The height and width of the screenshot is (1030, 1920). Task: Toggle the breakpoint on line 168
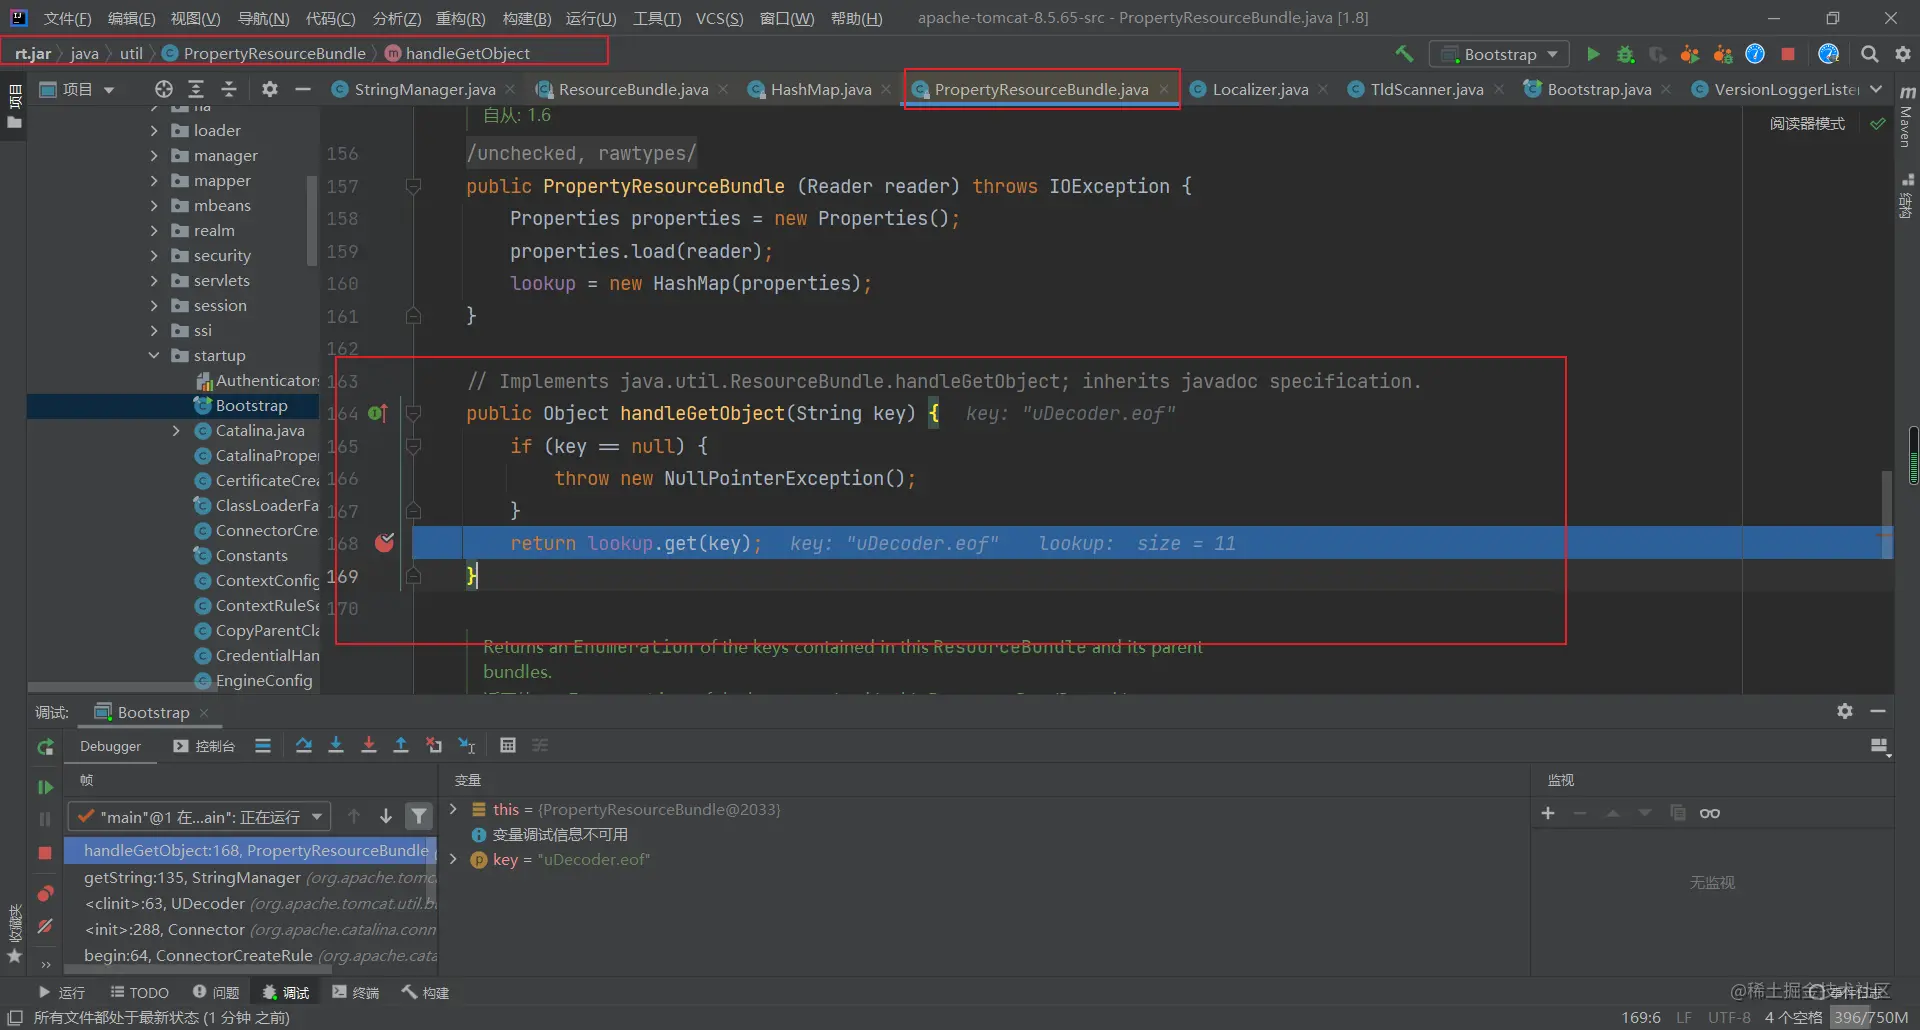click(384, 543)
